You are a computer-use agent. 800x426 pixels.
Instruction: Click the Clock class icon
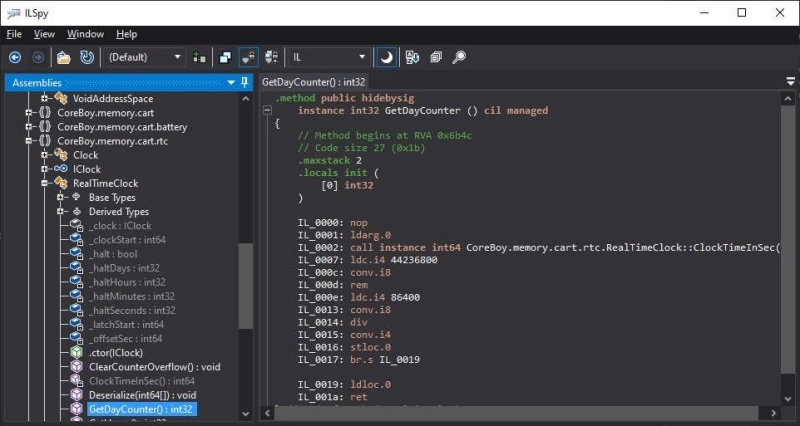click(x=61, y=155)
